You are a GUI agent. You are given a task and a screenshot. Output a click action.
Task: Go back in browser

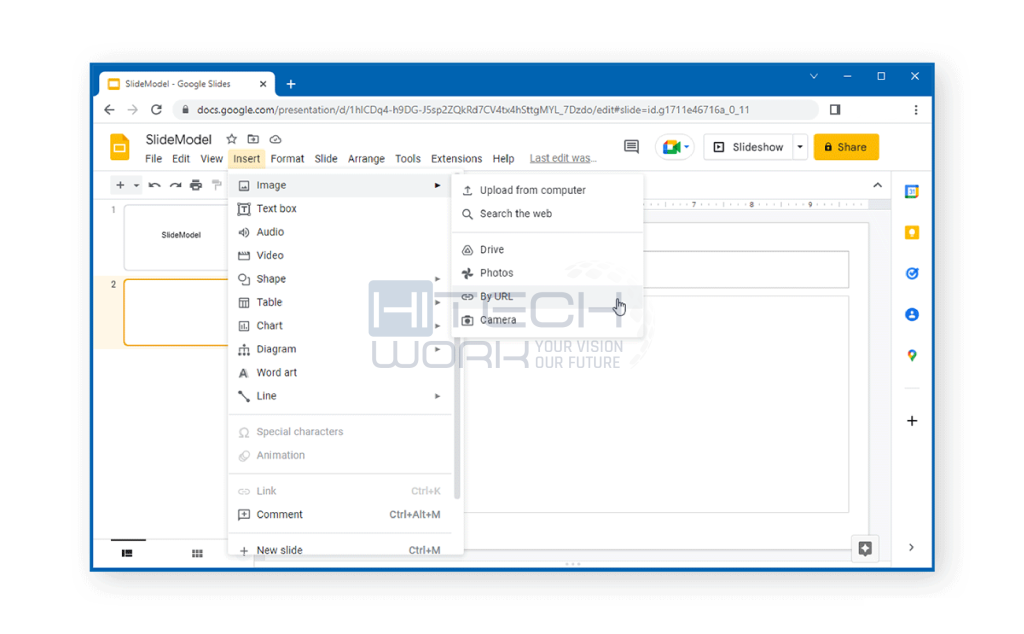[109, 110]
